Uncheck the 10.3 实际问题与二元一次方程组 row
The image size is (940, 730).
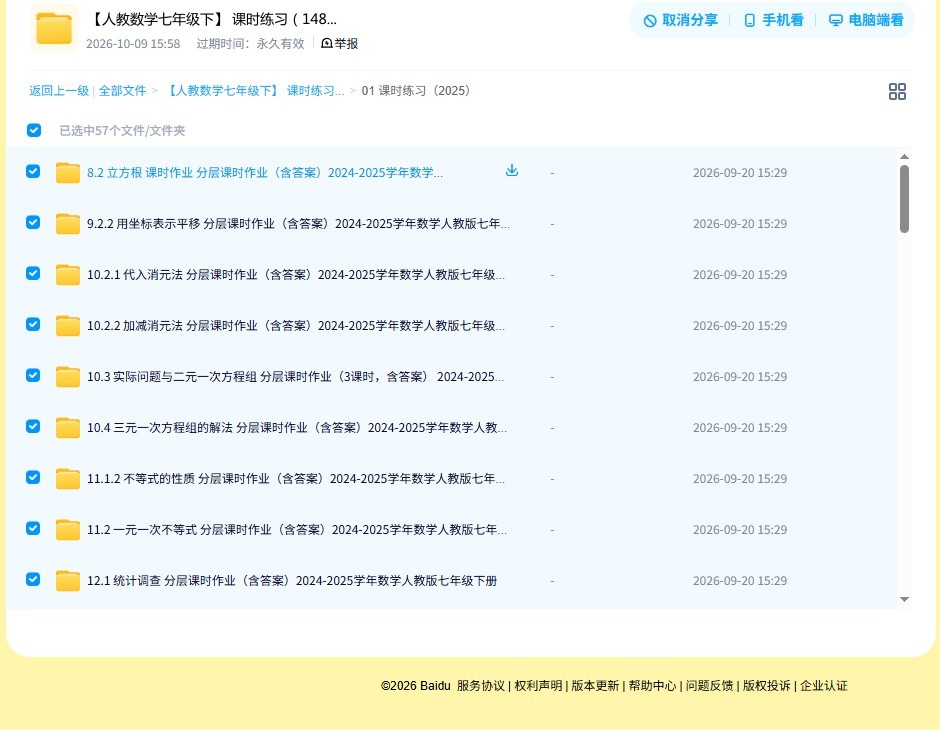click(x=33, y=375)
